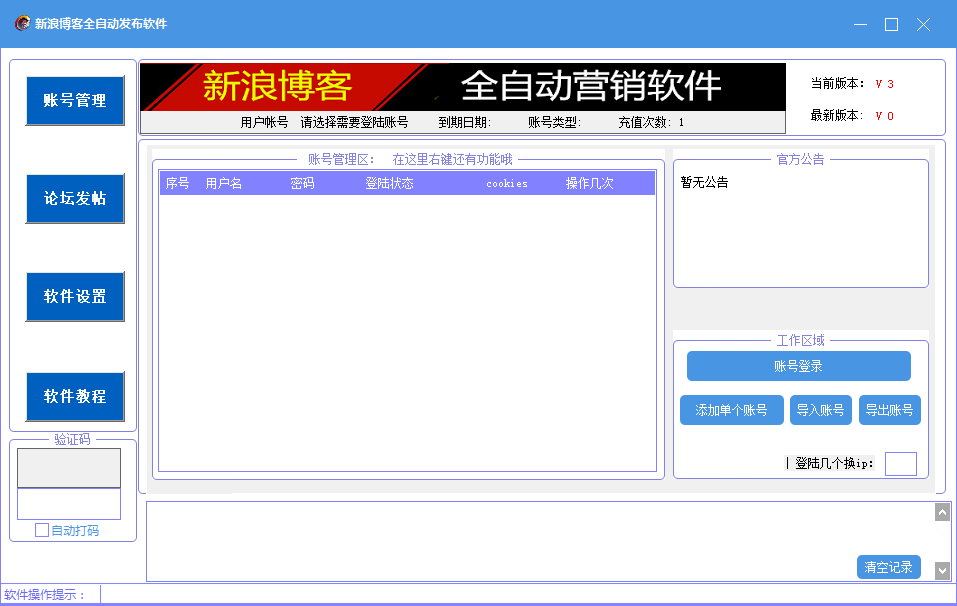Viewport: 957px width, 606px height.
Task: Click the 最新版本 V 0 value
Action: coord(884,116)
